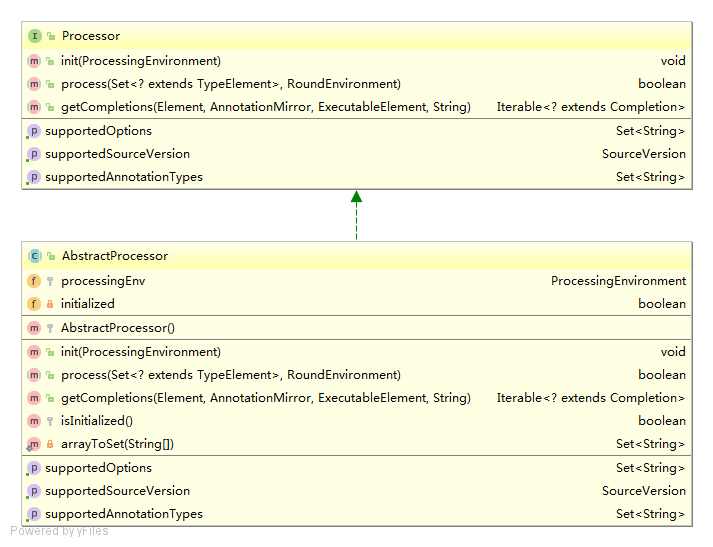Click the Set<String> return type of arrayToSet
The height and width of the screenshot is (547, 713).
650,444
